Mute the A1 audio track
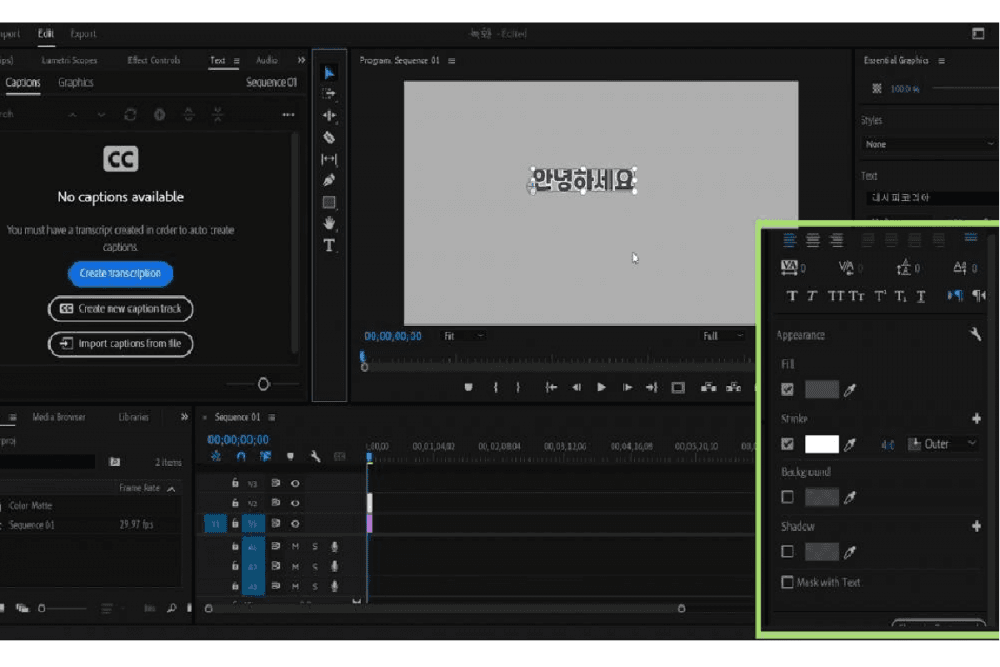 click(x=295, y=546)
